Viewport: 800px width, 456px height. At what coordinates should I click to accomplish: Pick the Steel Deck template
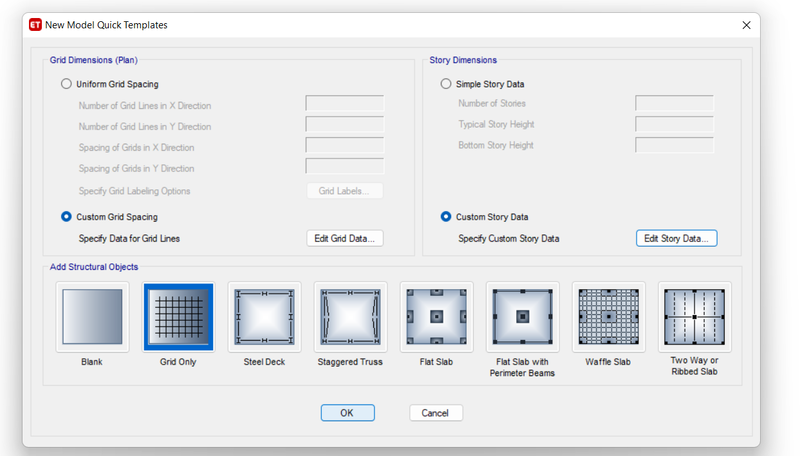point(264,317)
